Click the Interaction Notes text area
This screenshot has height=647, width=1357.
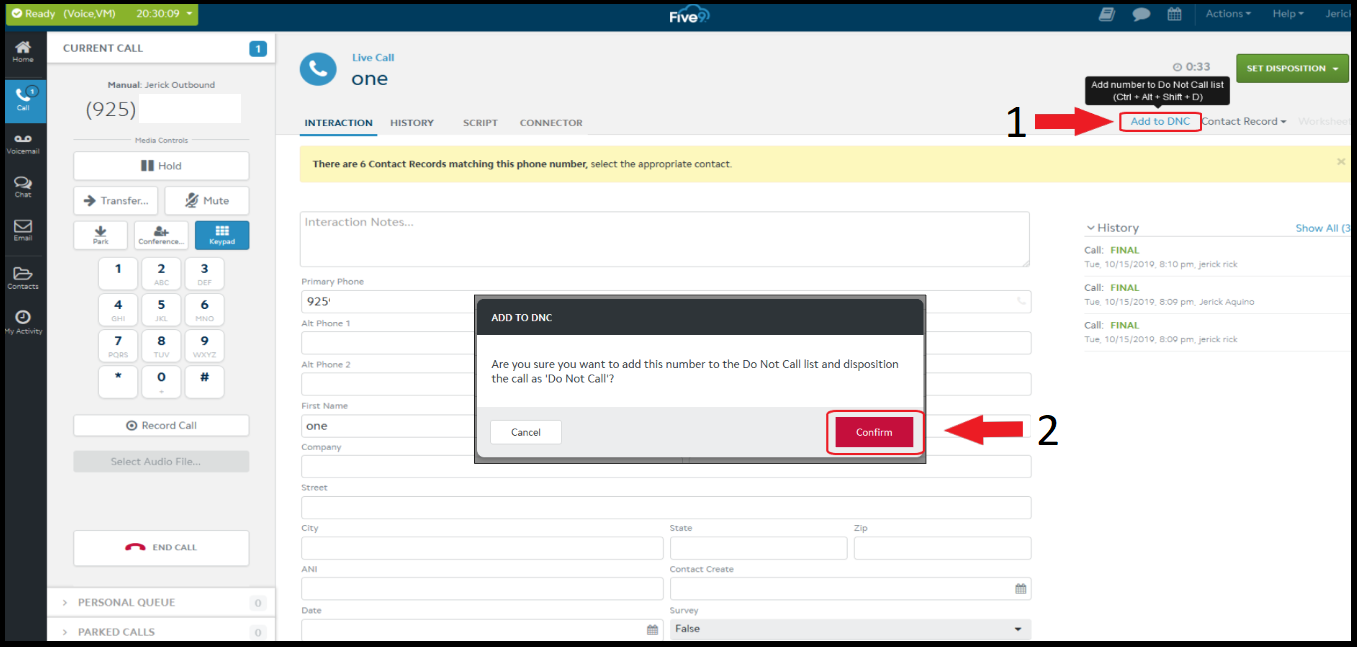(x=664, y=239)
